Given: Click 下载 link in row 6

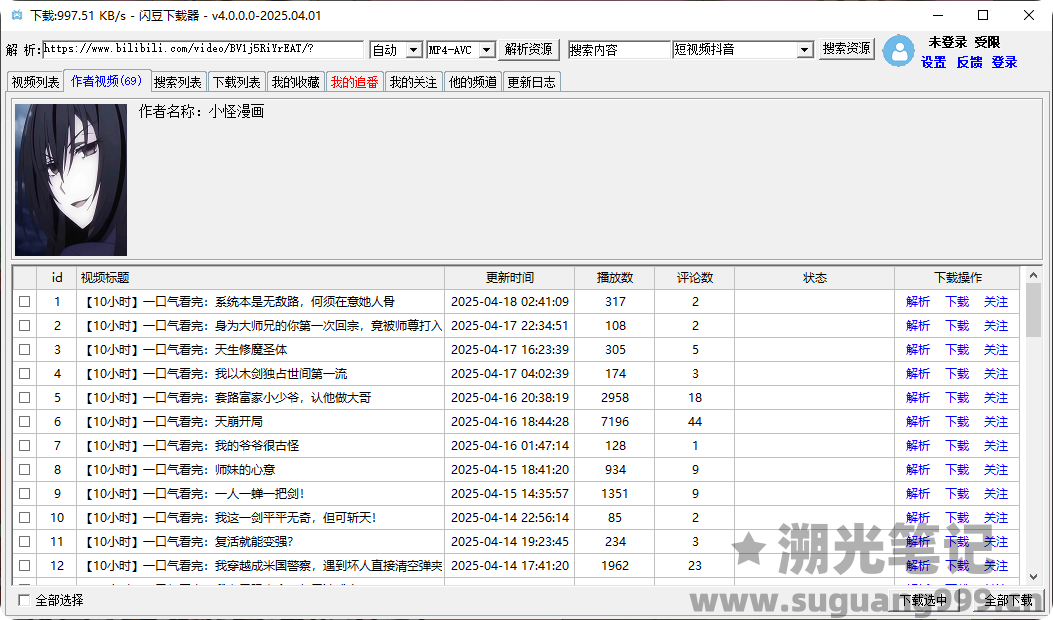Looking at the screenshot, I should pos(957,422).
